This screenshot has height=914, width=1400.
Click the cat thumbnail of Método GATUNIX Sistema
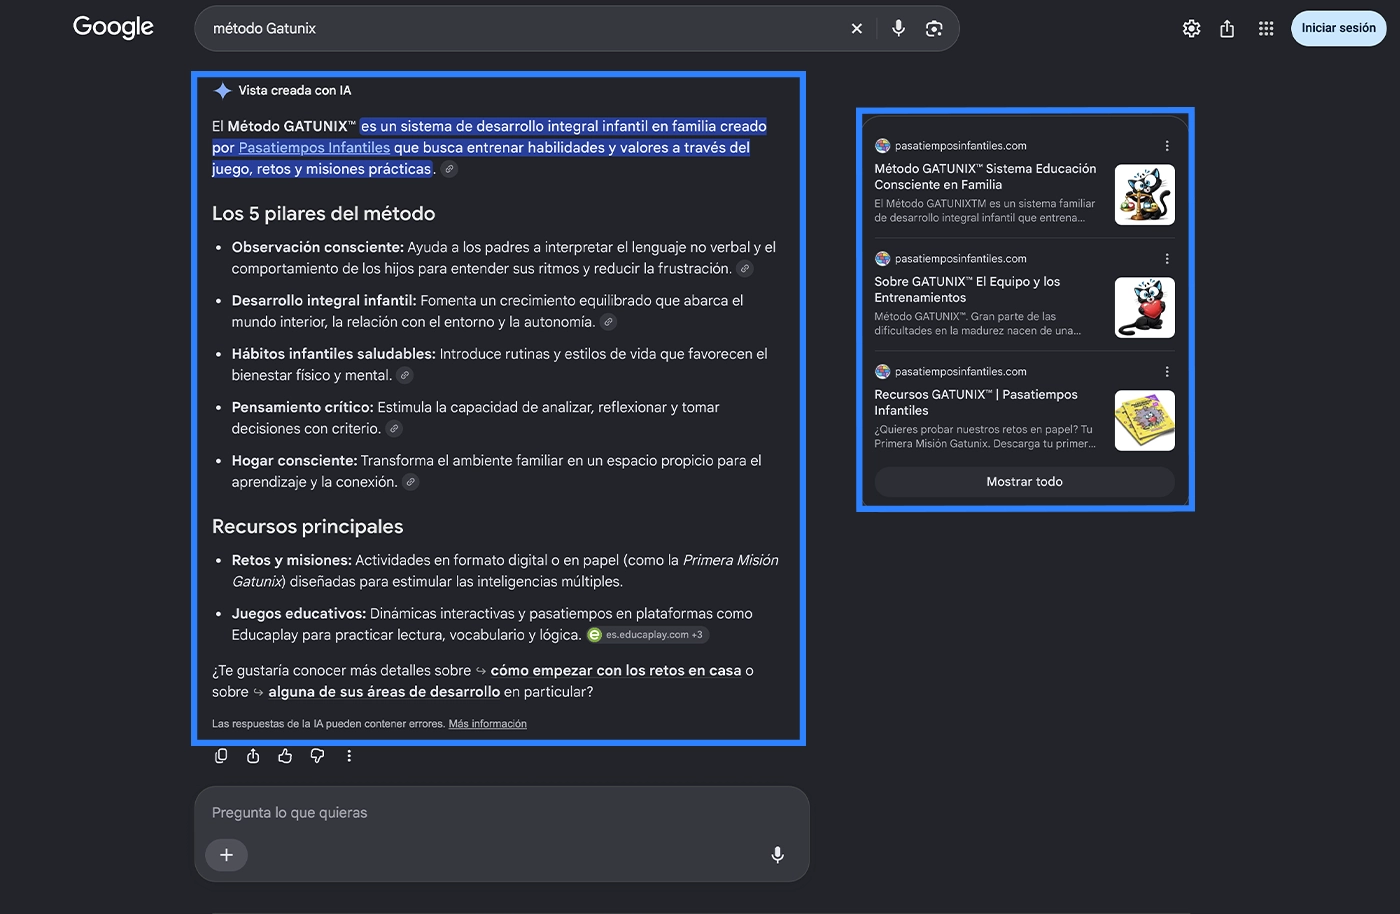[x=1145, y=195]
